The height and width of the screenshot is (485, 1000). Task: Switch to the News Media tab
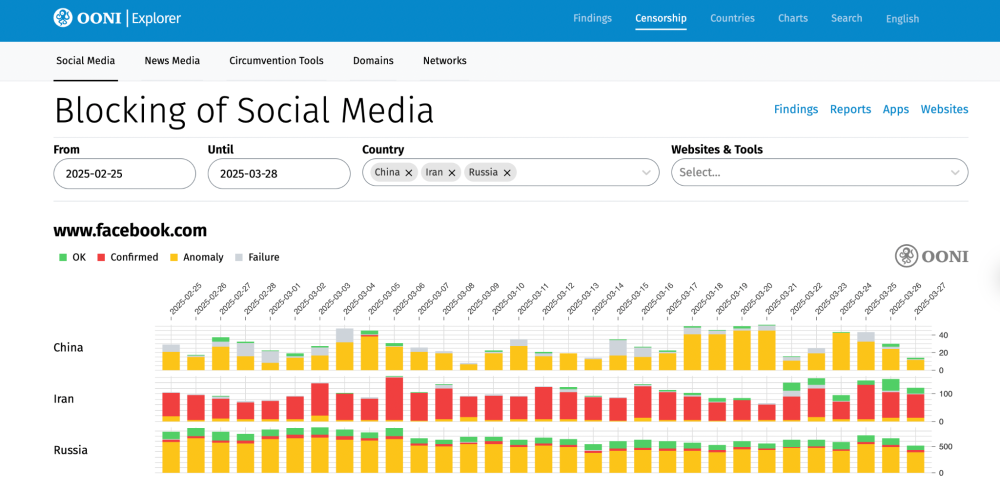tap(172, 61)
